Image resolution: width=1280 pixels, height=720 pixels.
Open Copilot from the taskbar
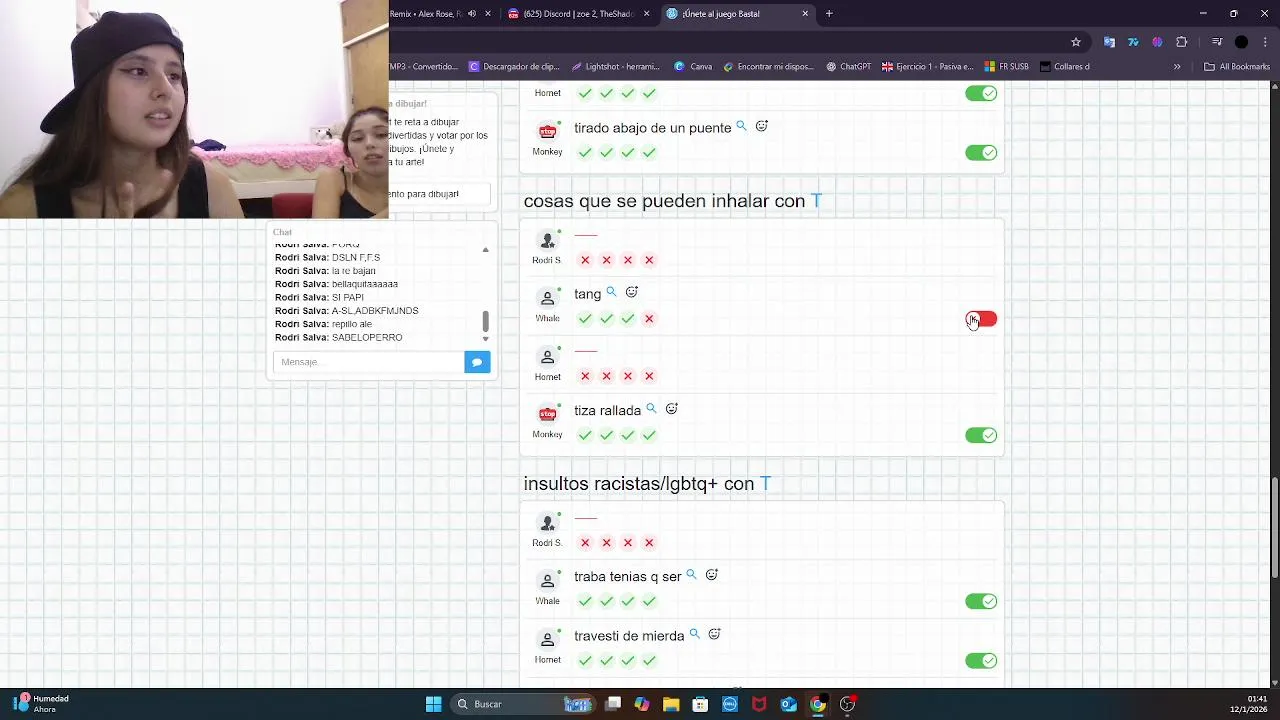(x=641, y=704)
